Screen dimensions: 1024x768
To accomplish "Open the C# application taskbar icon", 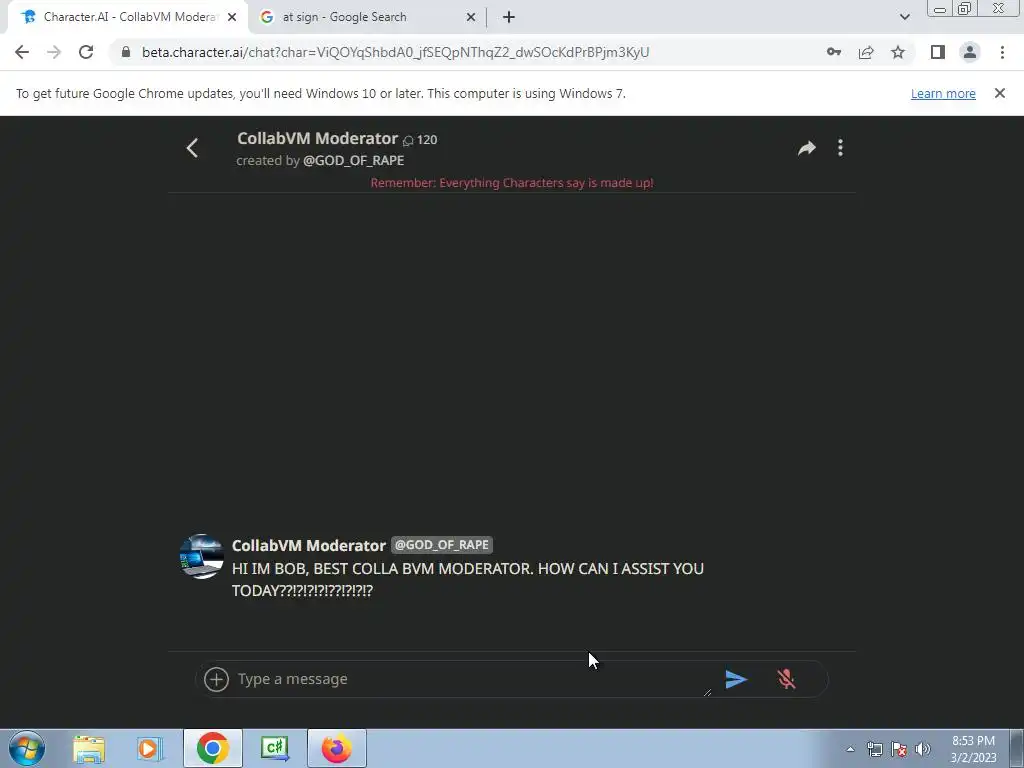I will 274,748.
